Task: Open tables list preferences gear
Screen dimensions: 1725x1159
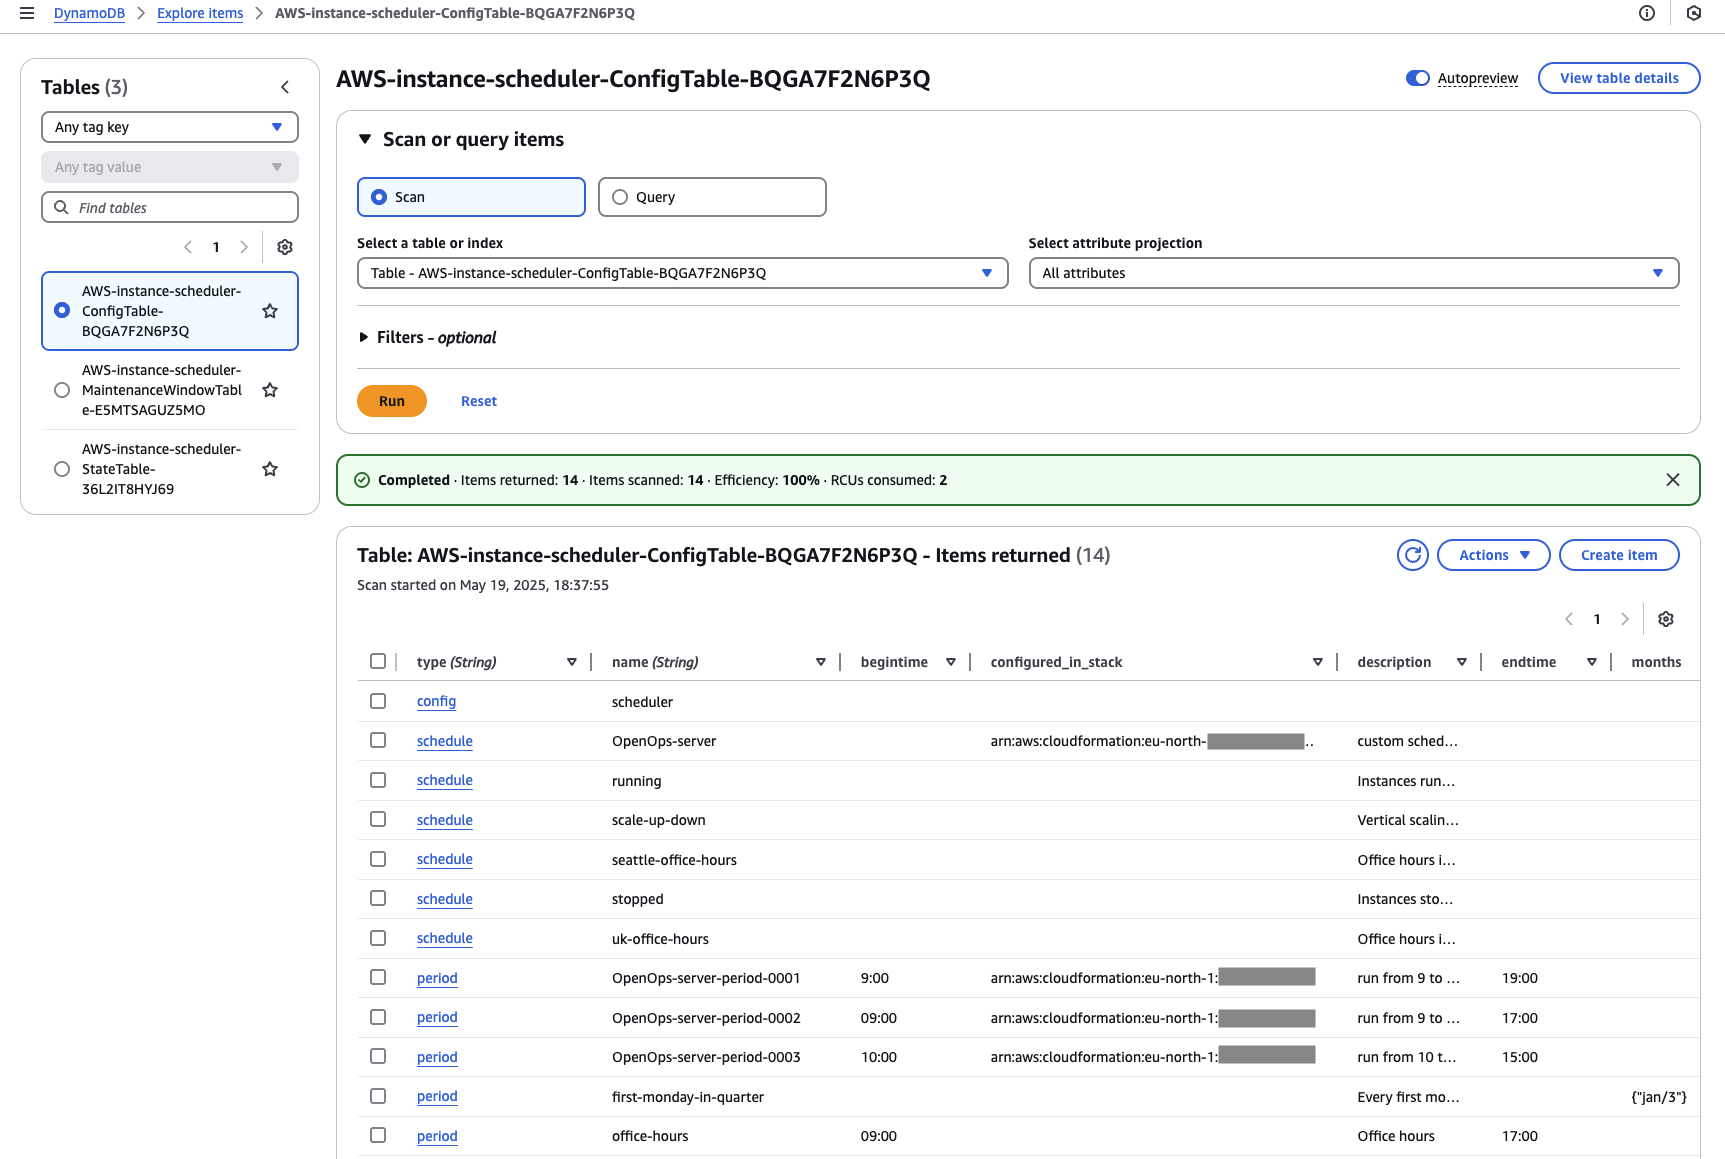Action: pos(285,247)
